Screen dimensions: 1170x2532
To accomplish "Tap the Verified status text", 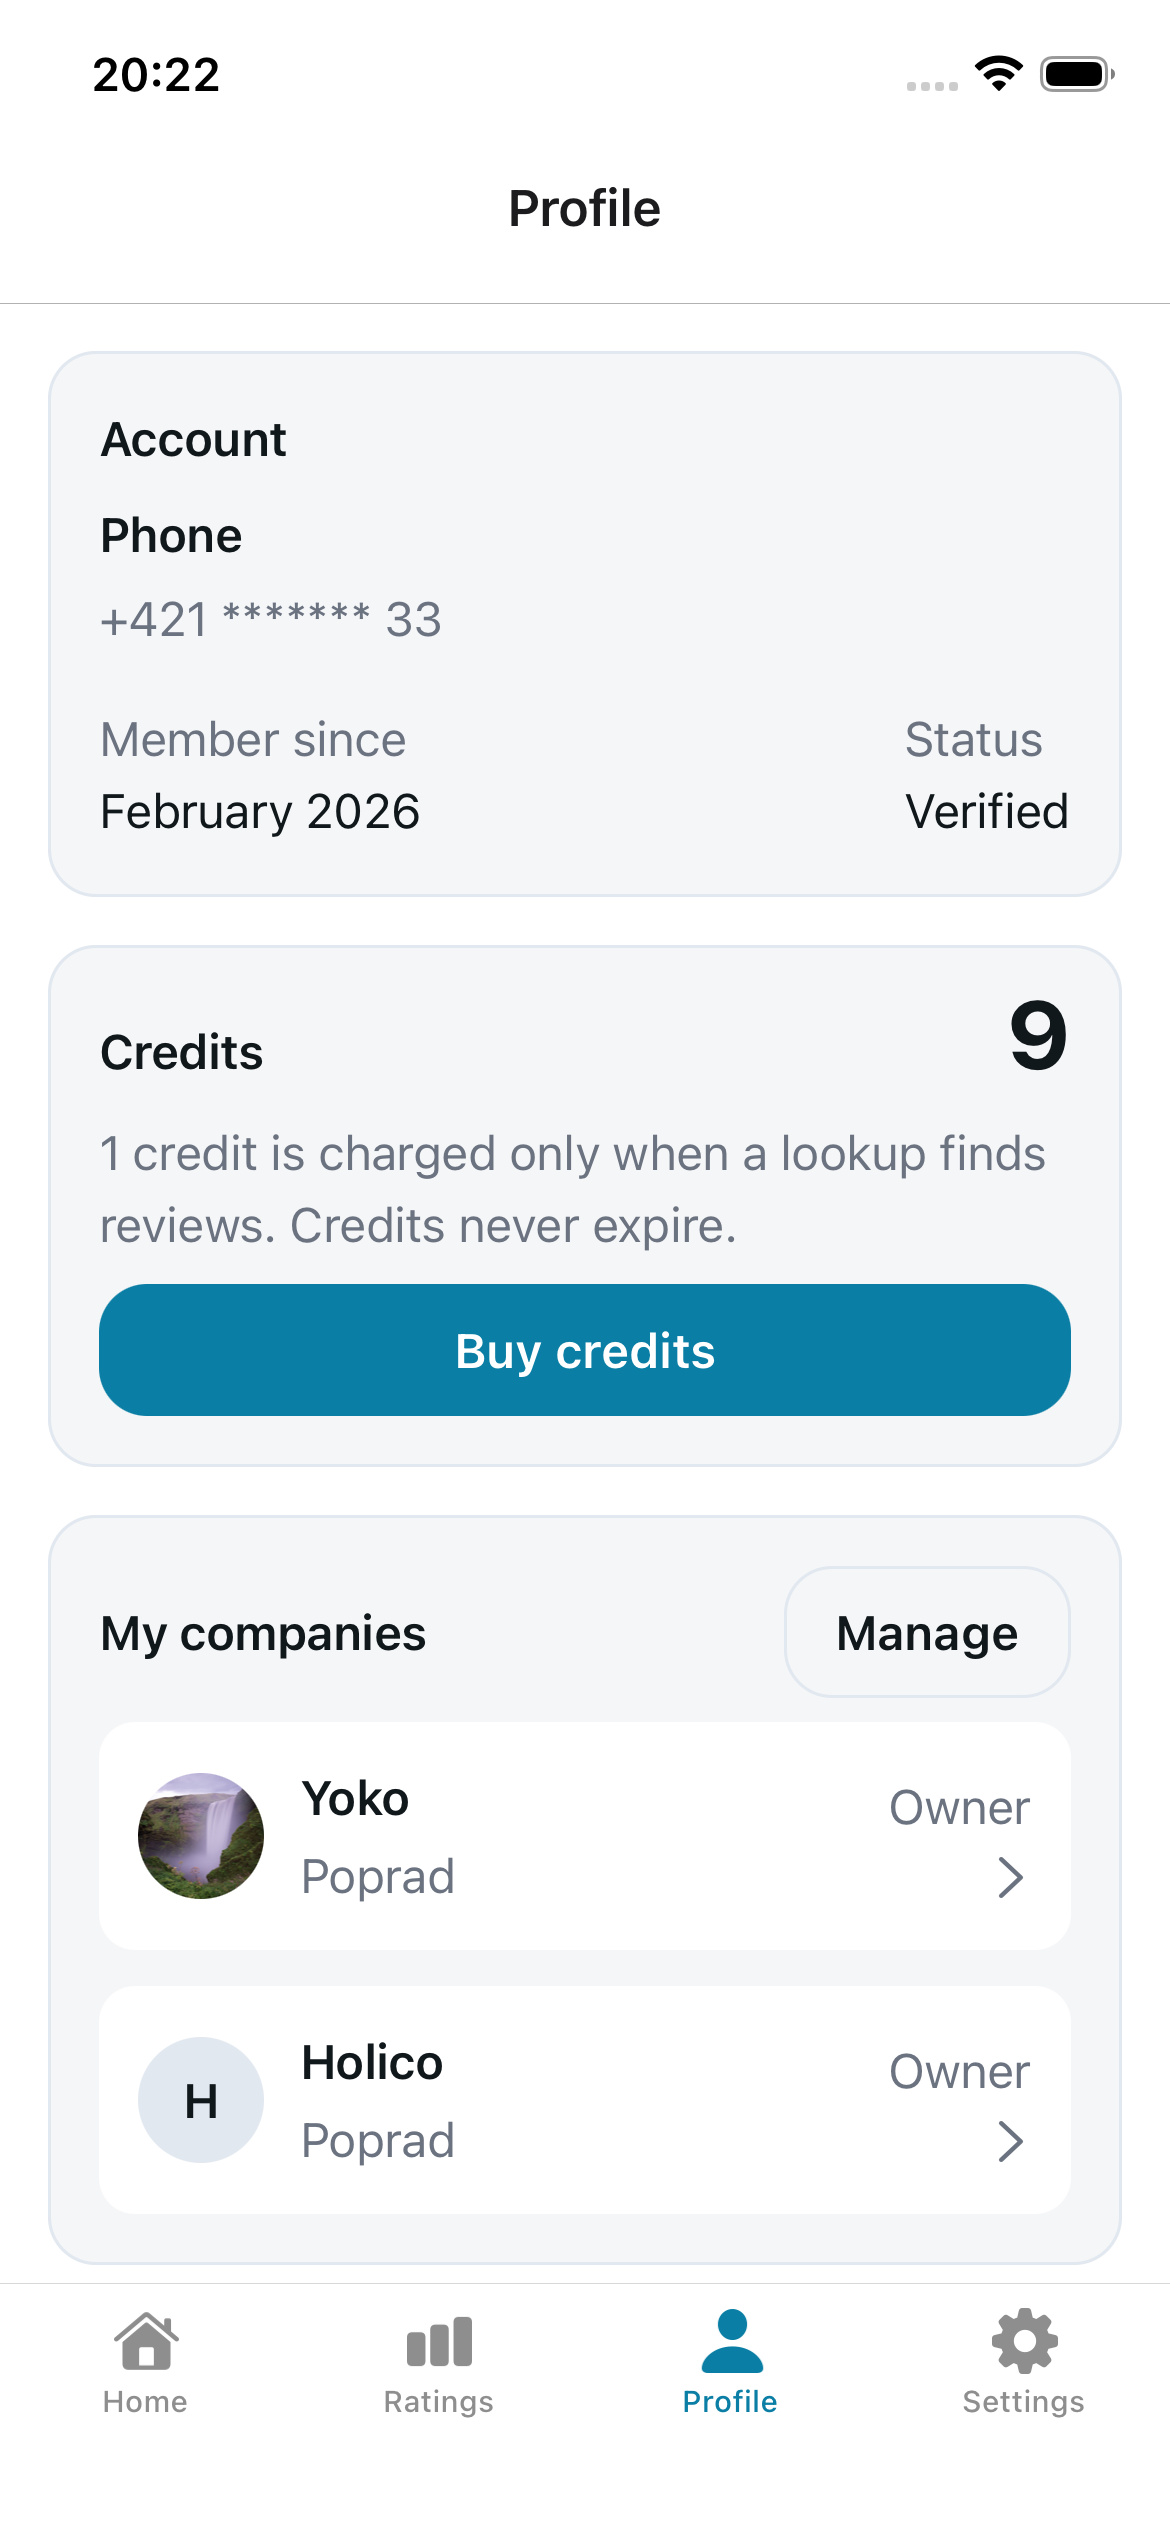I will (986, 811).
